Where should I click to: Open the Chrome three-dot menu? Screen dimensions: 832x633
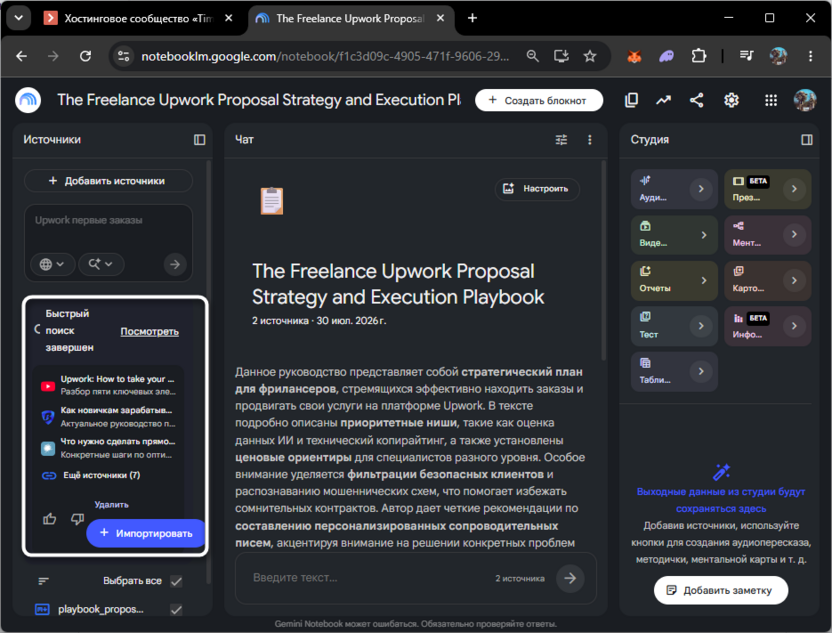coord(810,56)
